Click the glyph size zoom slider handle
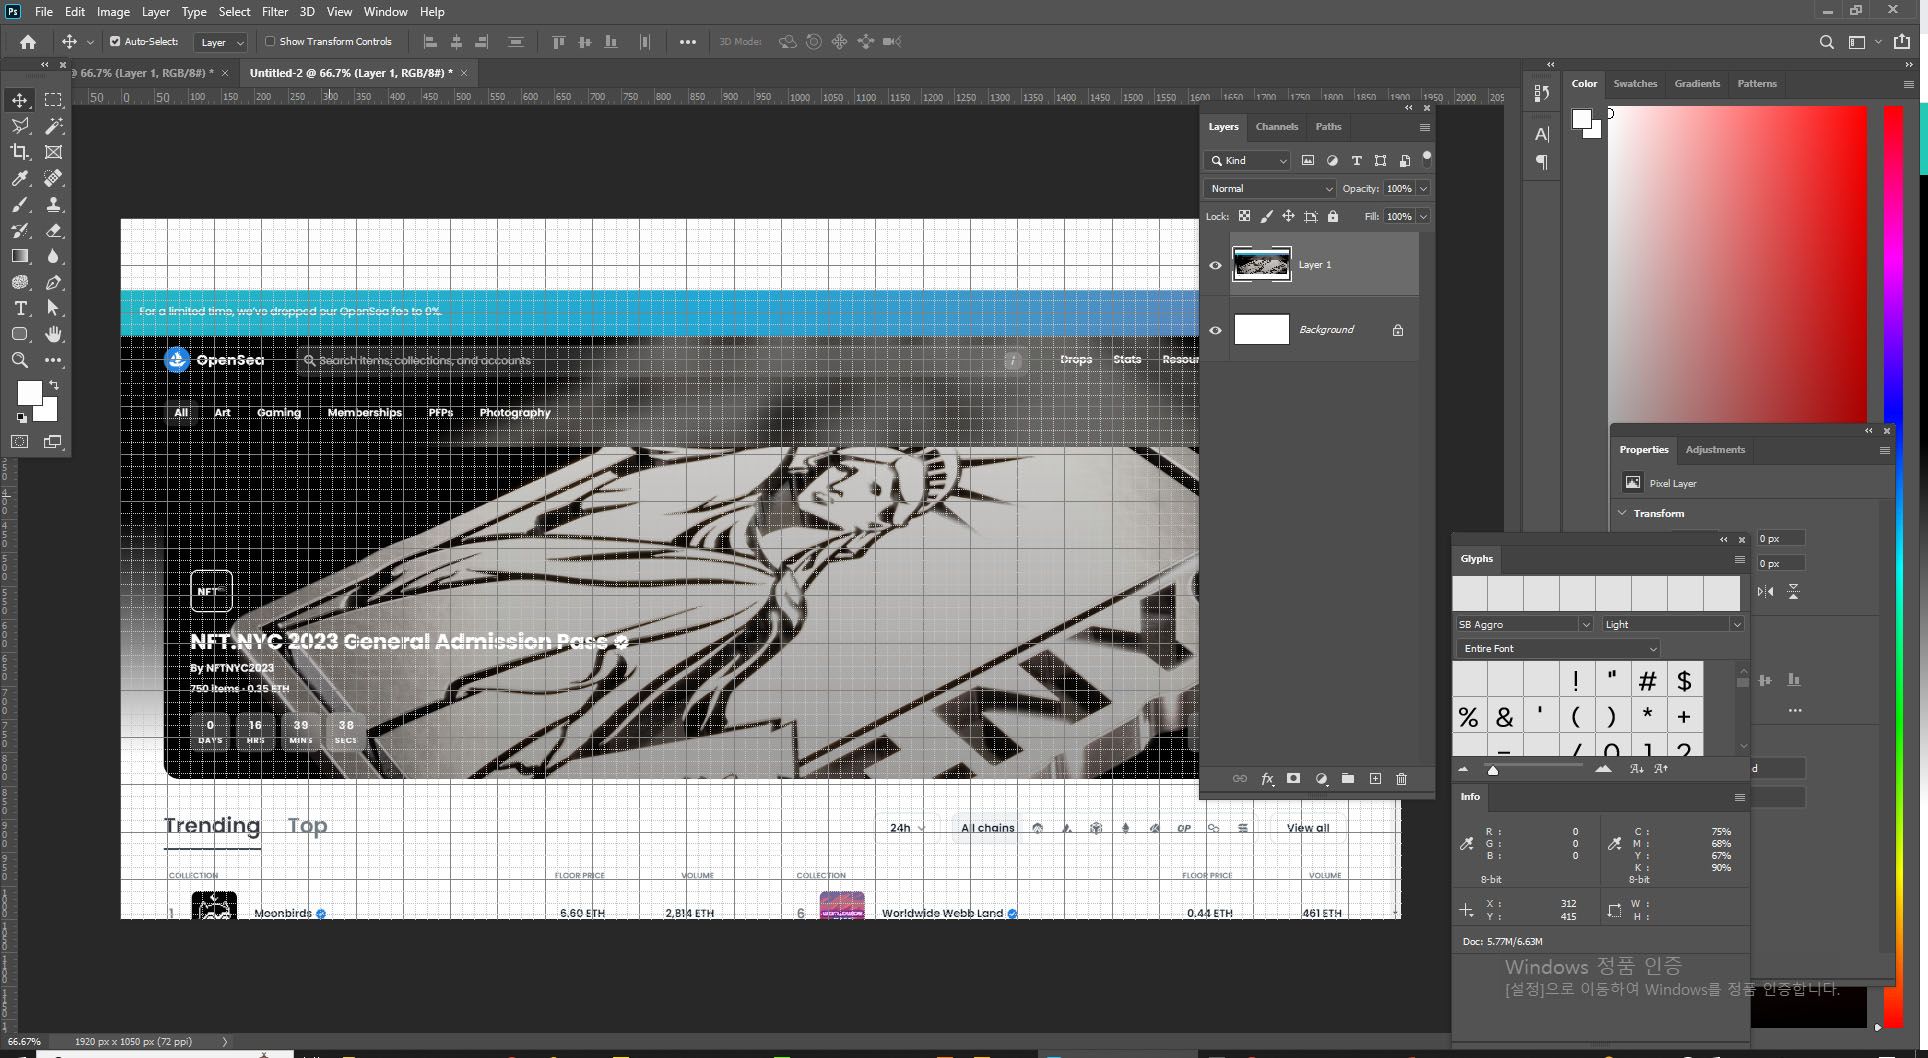Viewport: 1928px width, 1058px height. [1493, 770]
